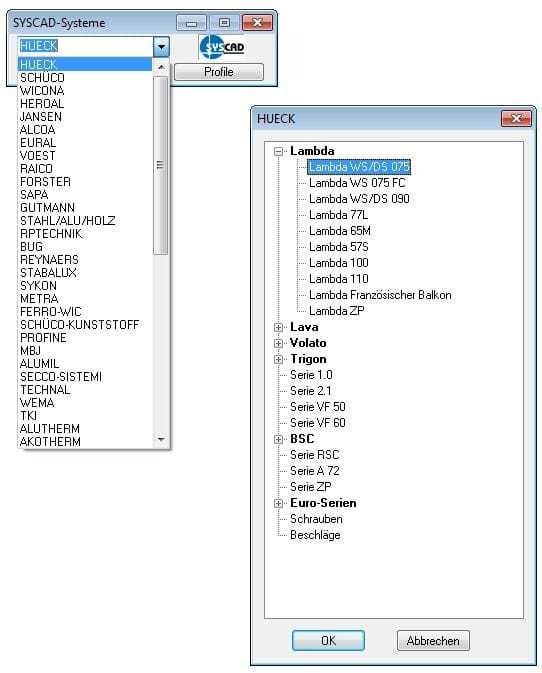
Task: Select VOEST in the dropdown list
Action: pyautogui.click(x=37, y=155)
